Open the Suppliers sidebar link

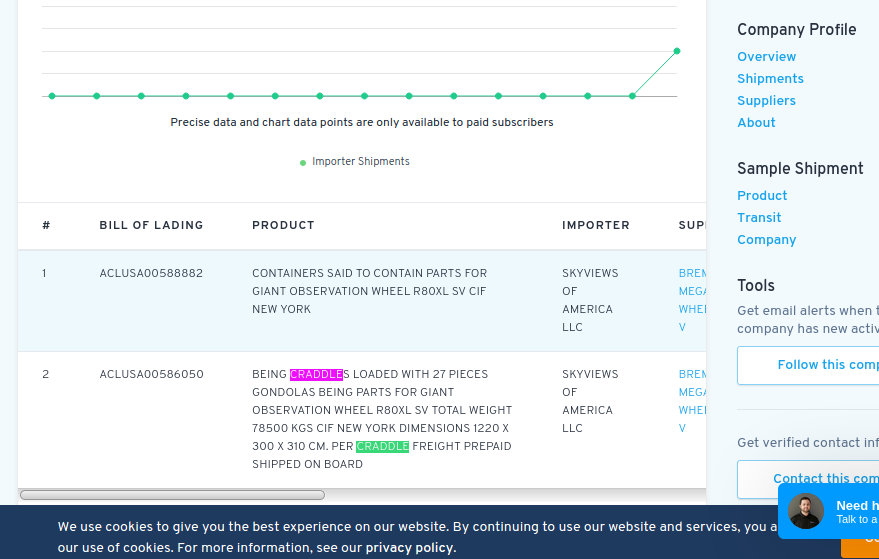(x=766, y=100)
